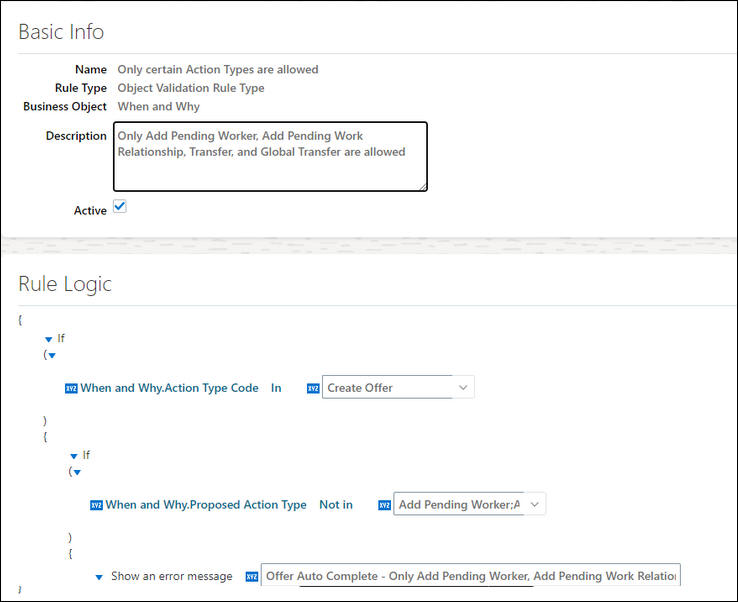
Task: Open the Create Offer dropdown
Action: click(398, 387)
